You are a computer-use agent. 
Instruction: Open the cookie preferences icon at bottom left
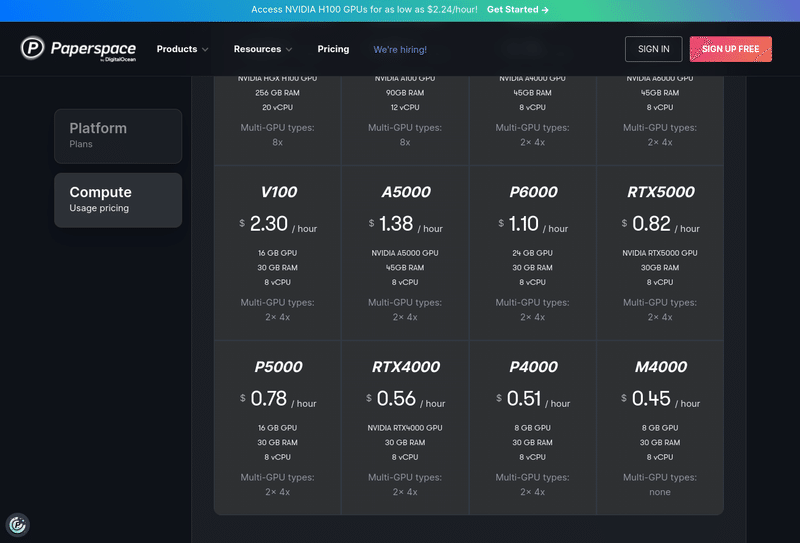(x=17, y=525)
